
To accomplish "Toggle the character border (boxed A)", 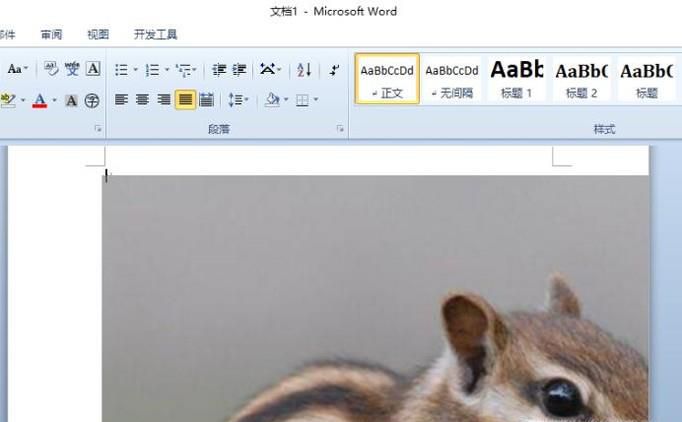I will click(93, 69).
